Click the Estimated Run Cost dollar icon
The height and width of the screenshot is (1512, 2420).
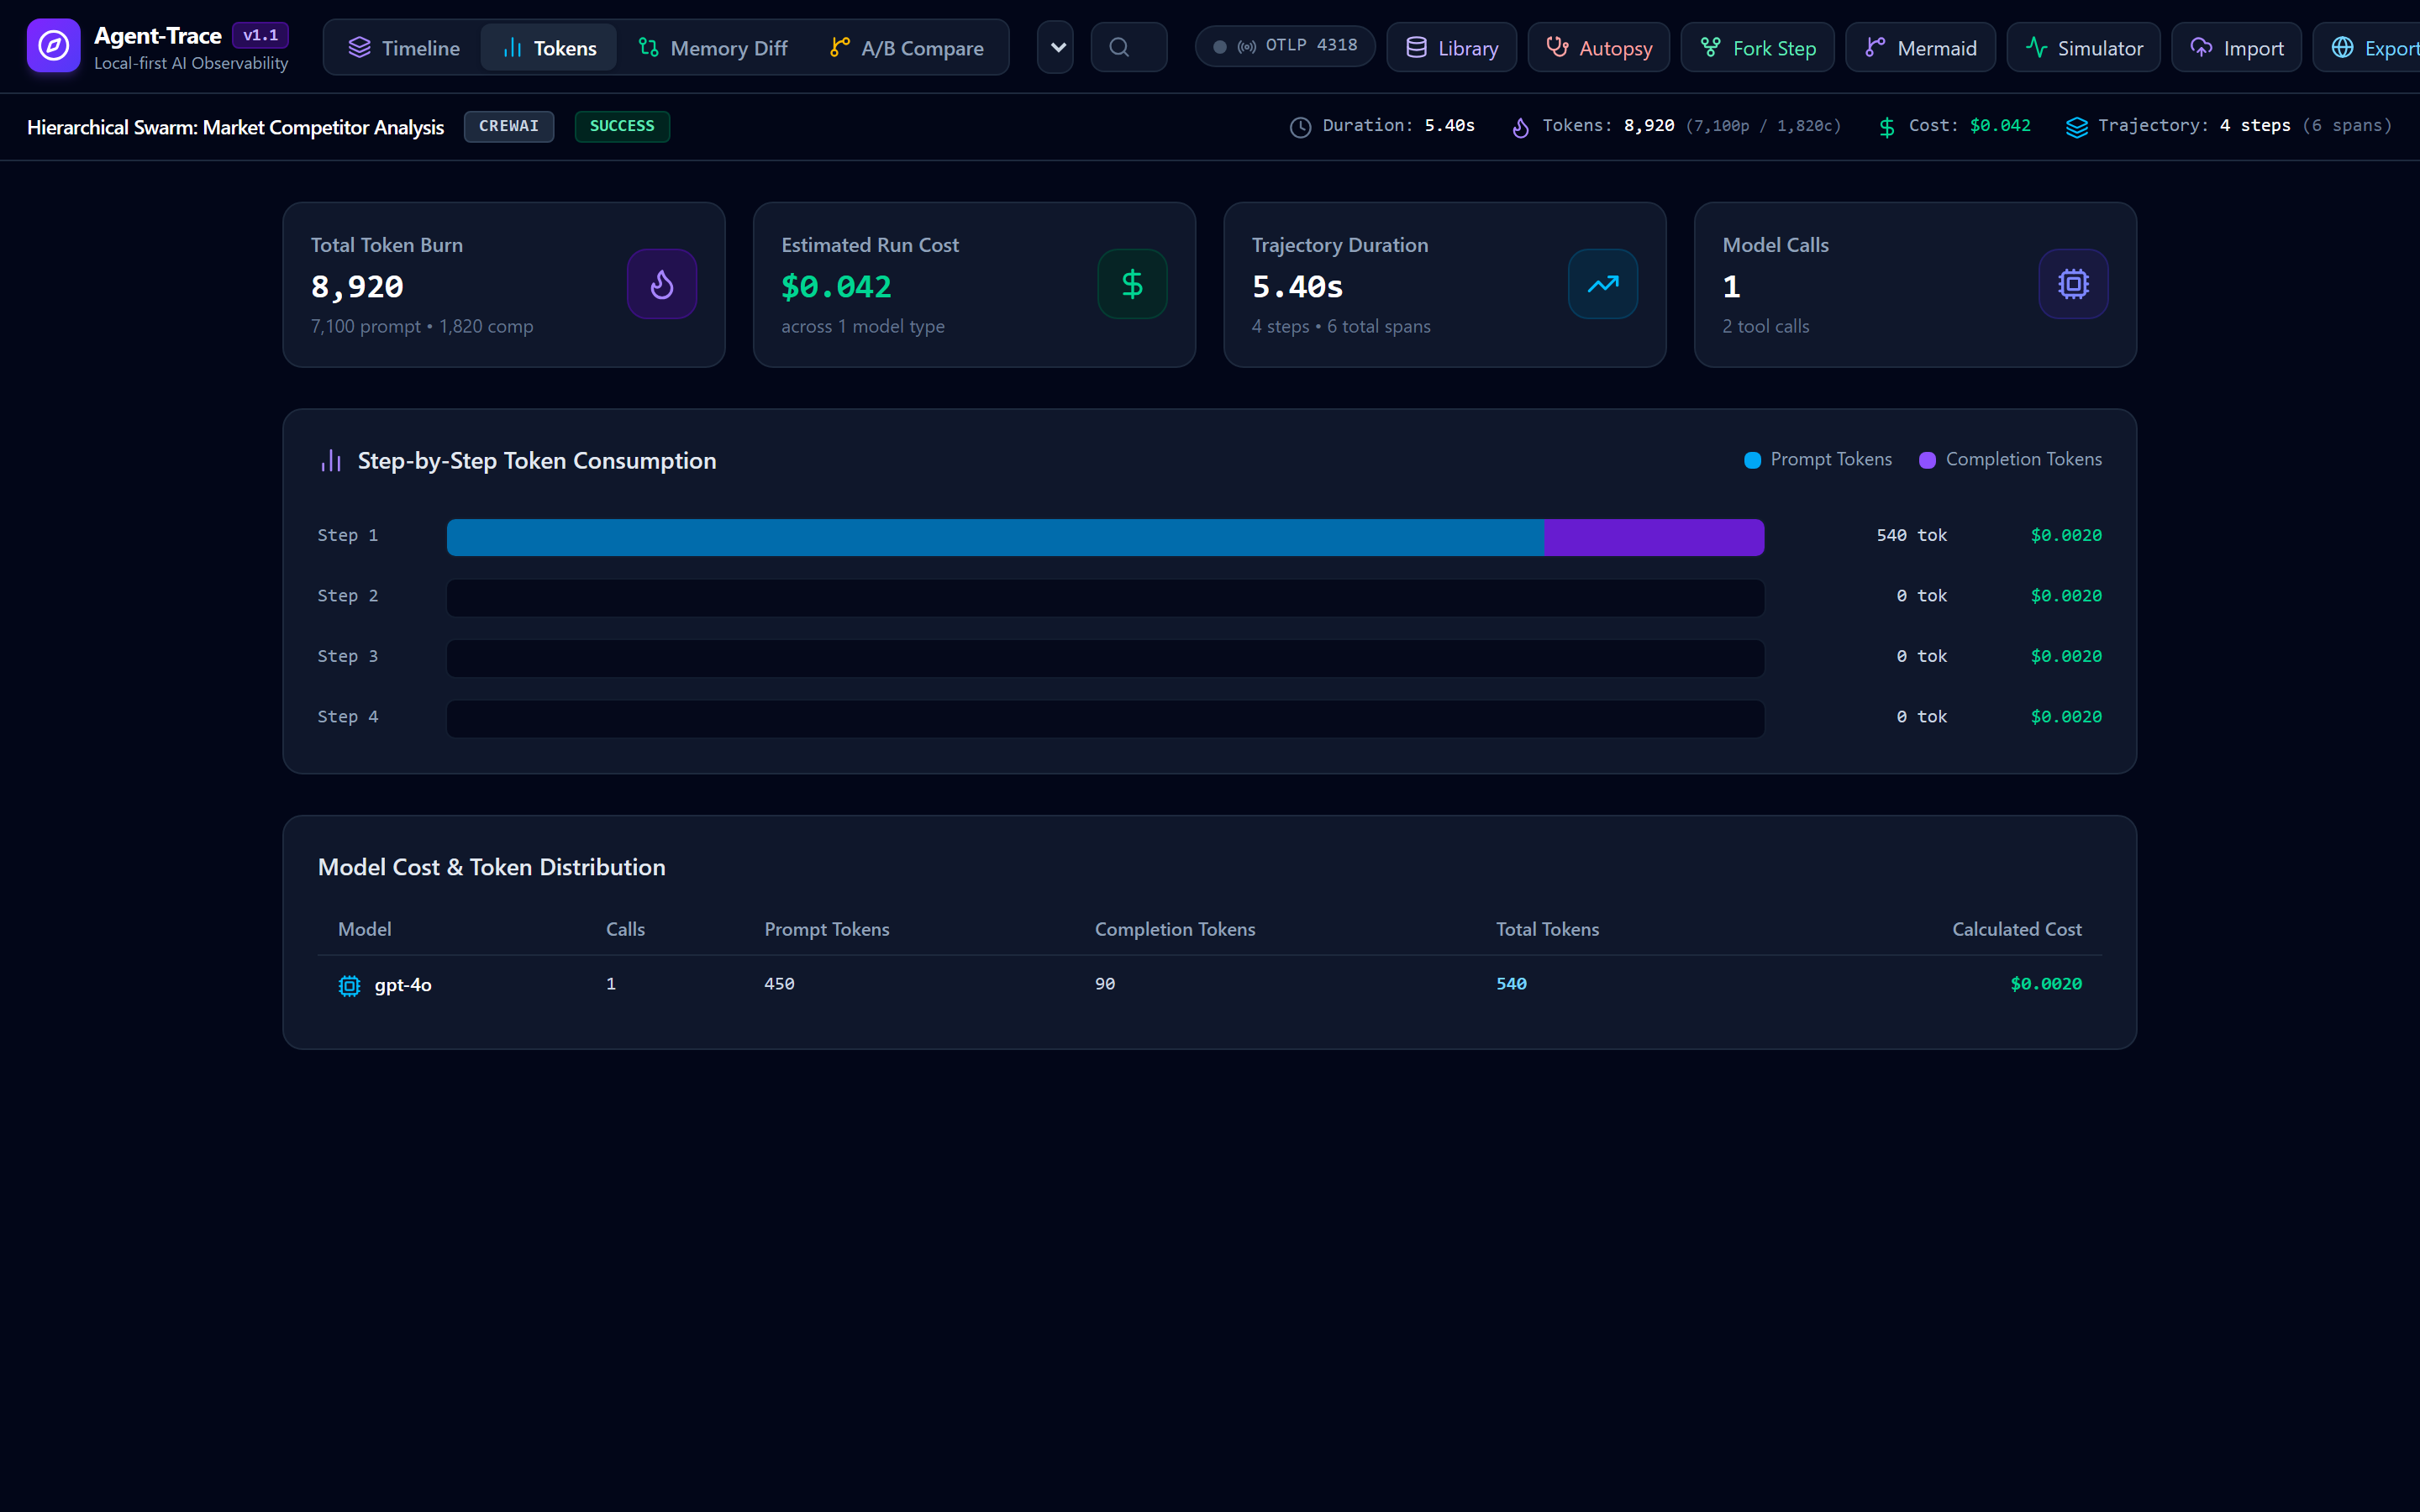(1132, 284)
